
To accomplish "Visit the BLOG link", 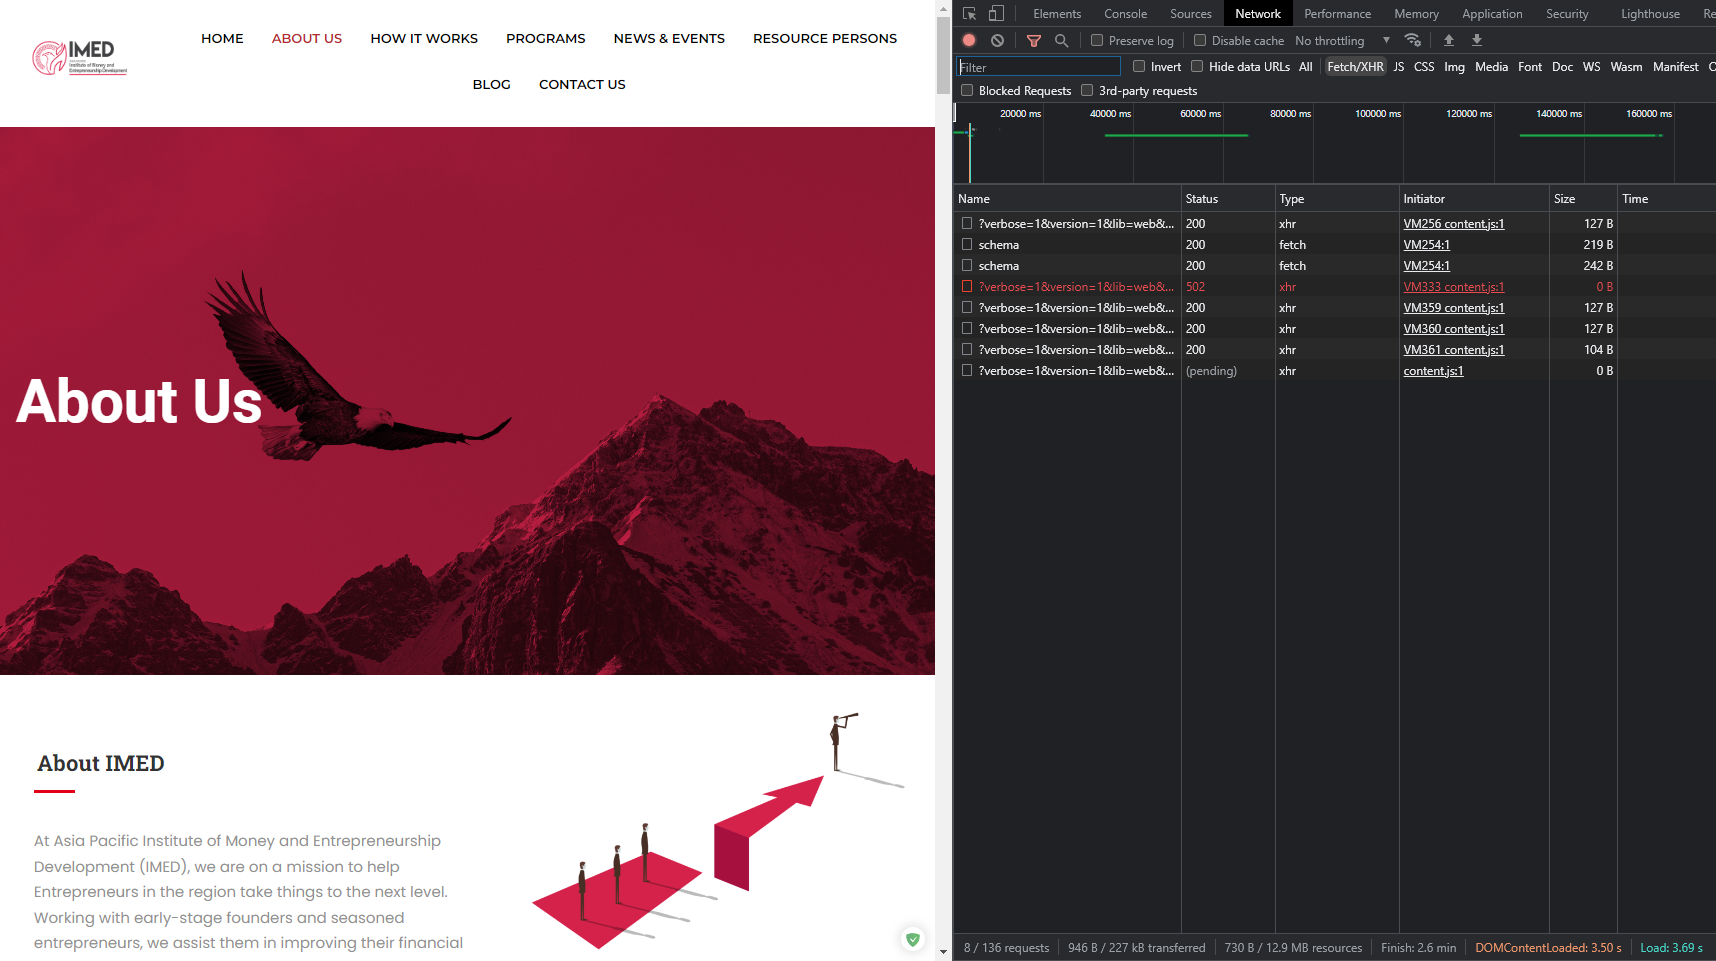I will click(492, 85).
